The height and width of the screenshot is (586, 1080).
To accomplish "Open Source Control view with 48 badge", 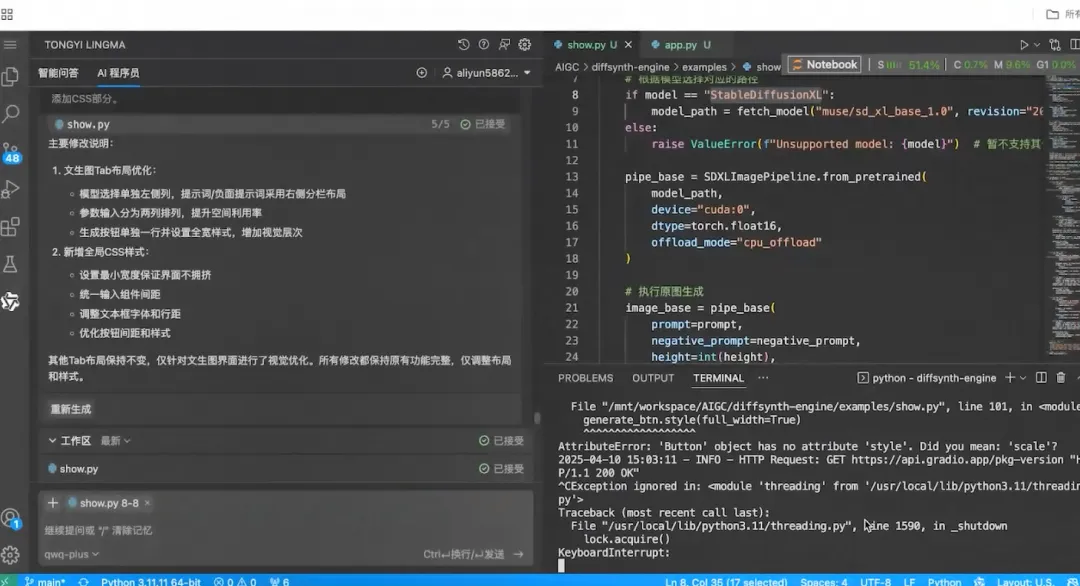I will point(11,152).
